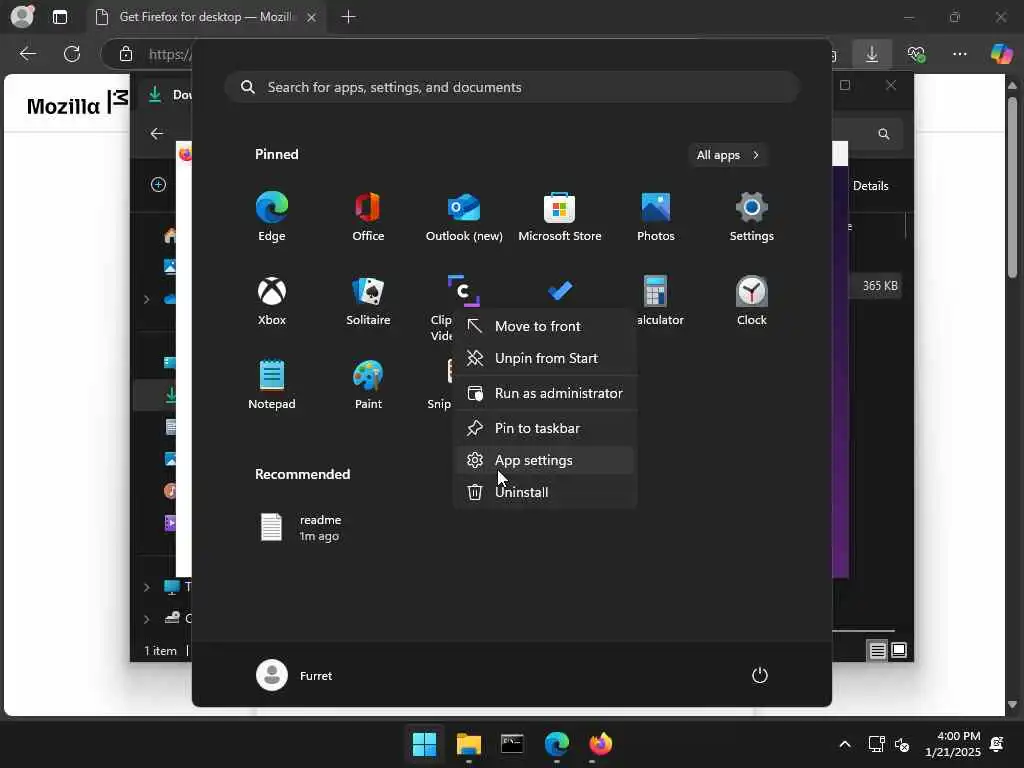The height and width of the screenshot is (768, 1024).
Task: Launch the Office pinned app
Action: 368,217
